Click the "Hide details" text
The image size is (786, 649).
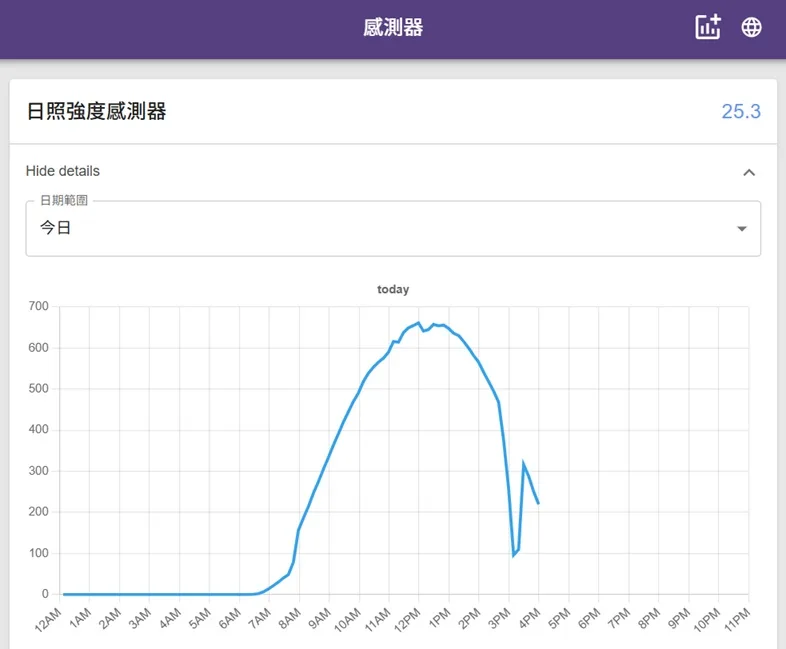click(x=63, y=171)
